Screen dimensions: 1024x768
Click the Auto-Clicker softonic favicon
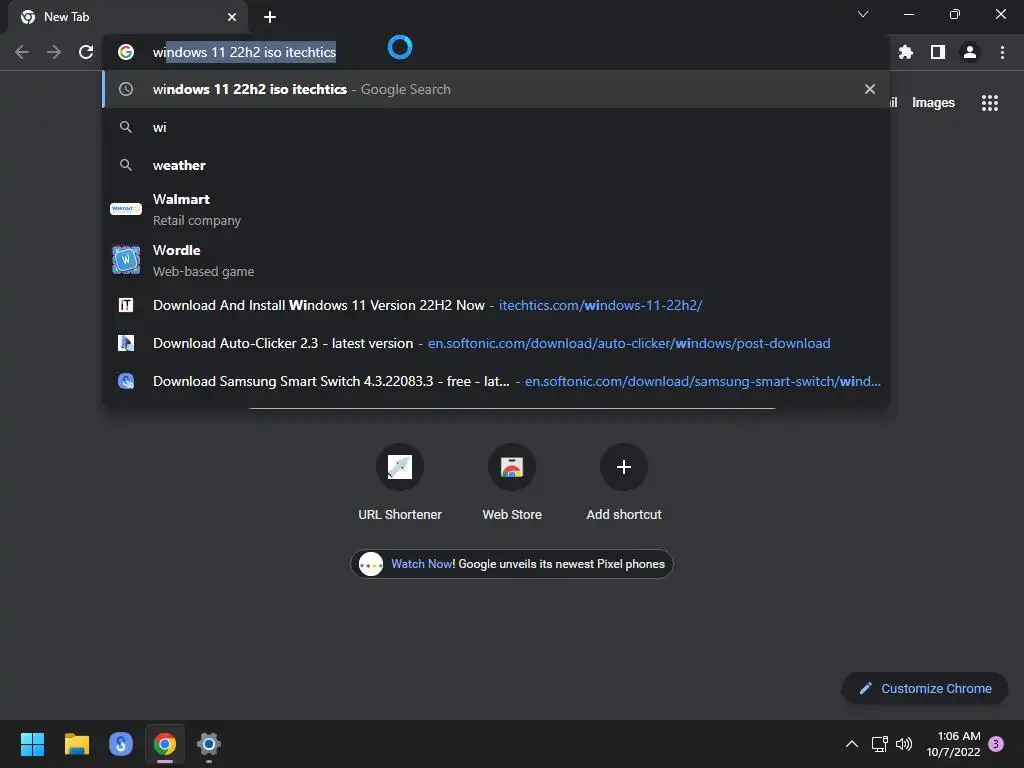[126, 343]
